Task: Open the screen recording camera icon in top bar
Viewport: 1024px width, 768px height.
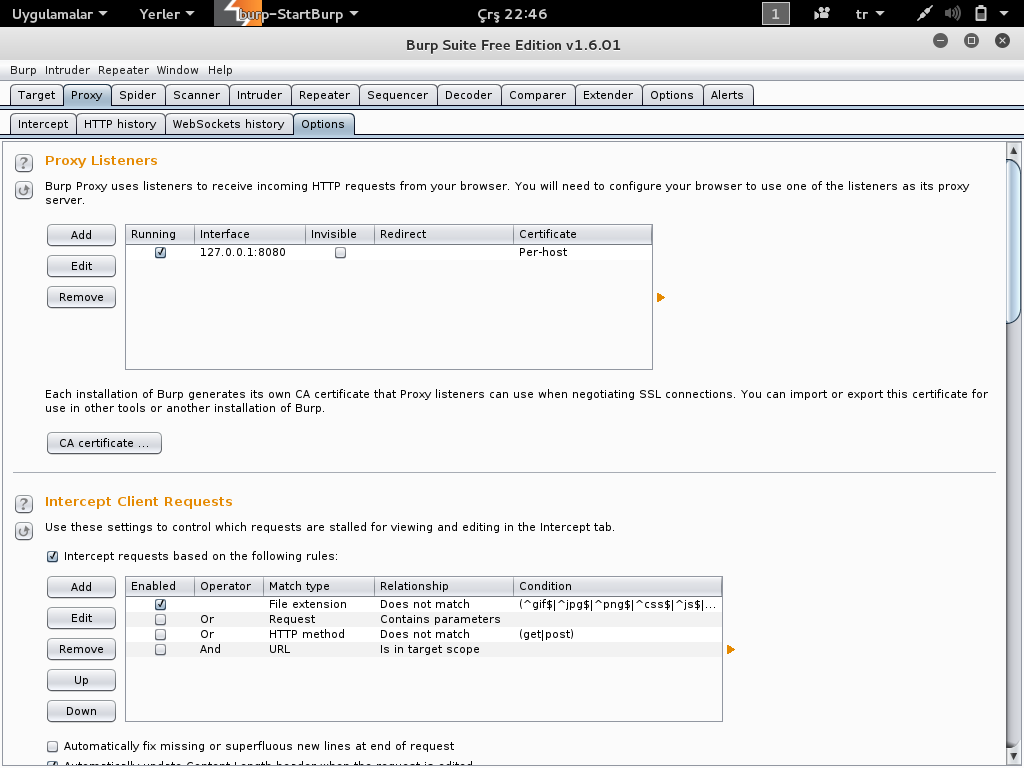Action: coord(822,13)
